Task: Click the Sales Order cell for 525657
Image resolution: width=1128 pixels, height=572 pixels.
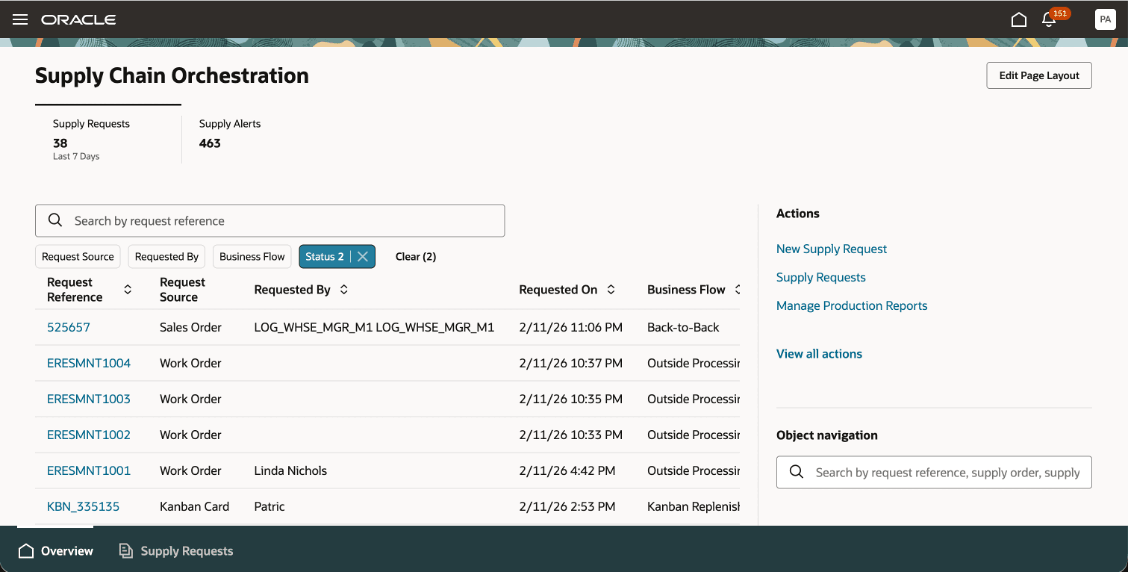Action: pyautogui.click(x=191, y=327)
